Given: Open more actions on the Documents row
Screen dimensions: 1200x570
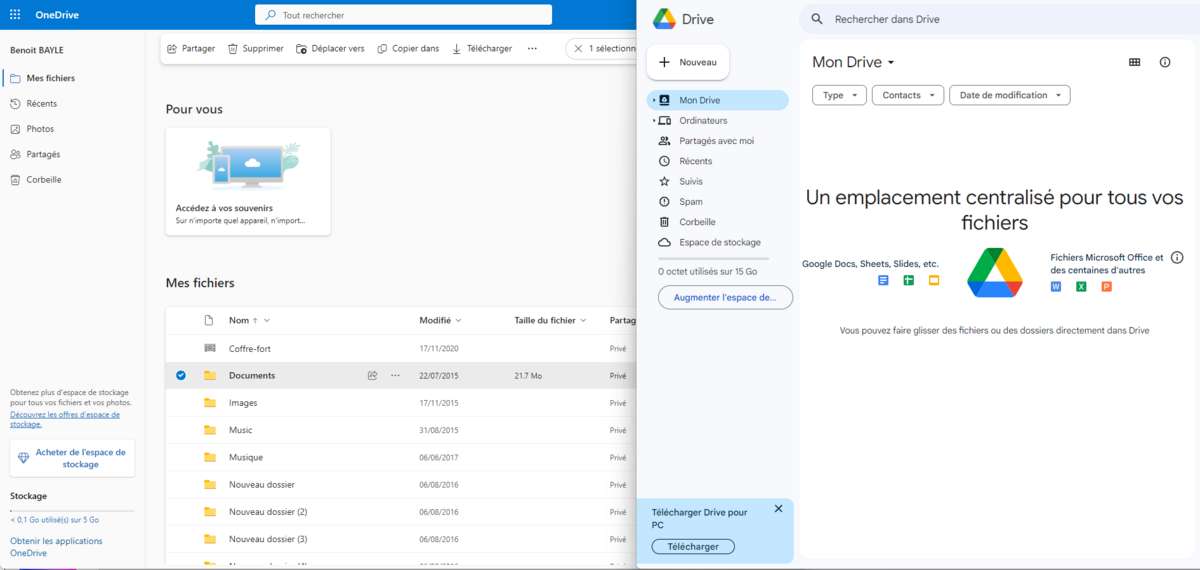Looking at the screenshot, I should tap(395, 375).
